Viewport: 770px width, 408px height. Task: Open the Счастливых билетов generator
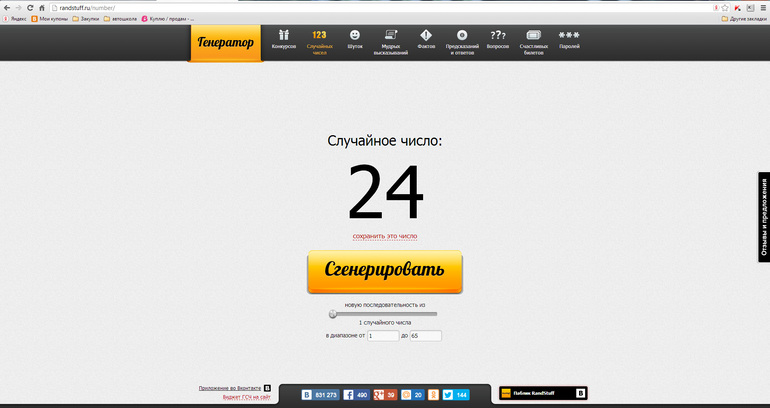tap(533, 41)
